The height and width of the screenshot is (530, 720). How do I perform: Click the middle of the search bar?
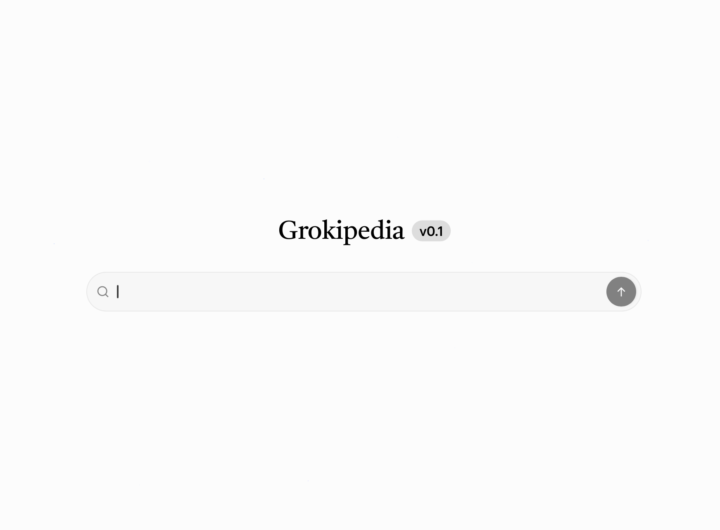coord(364,292)
